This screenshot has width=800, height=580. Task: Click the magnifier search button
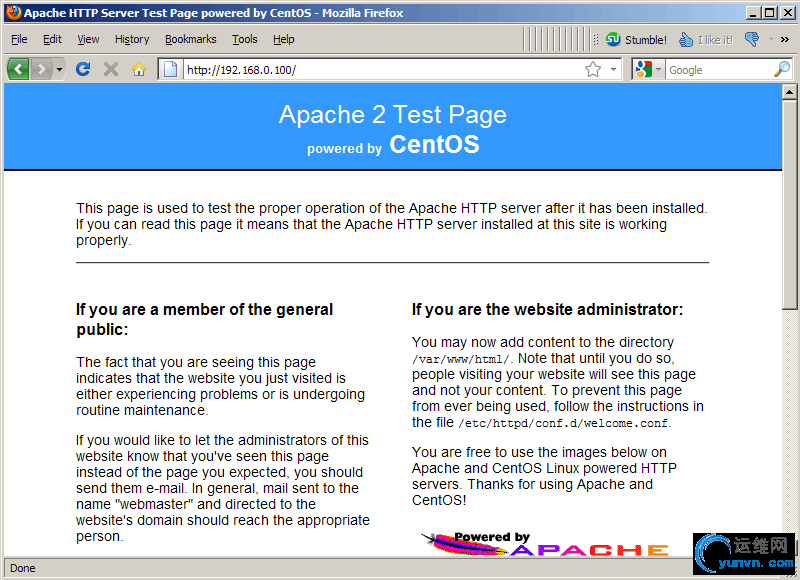(782, 69)
